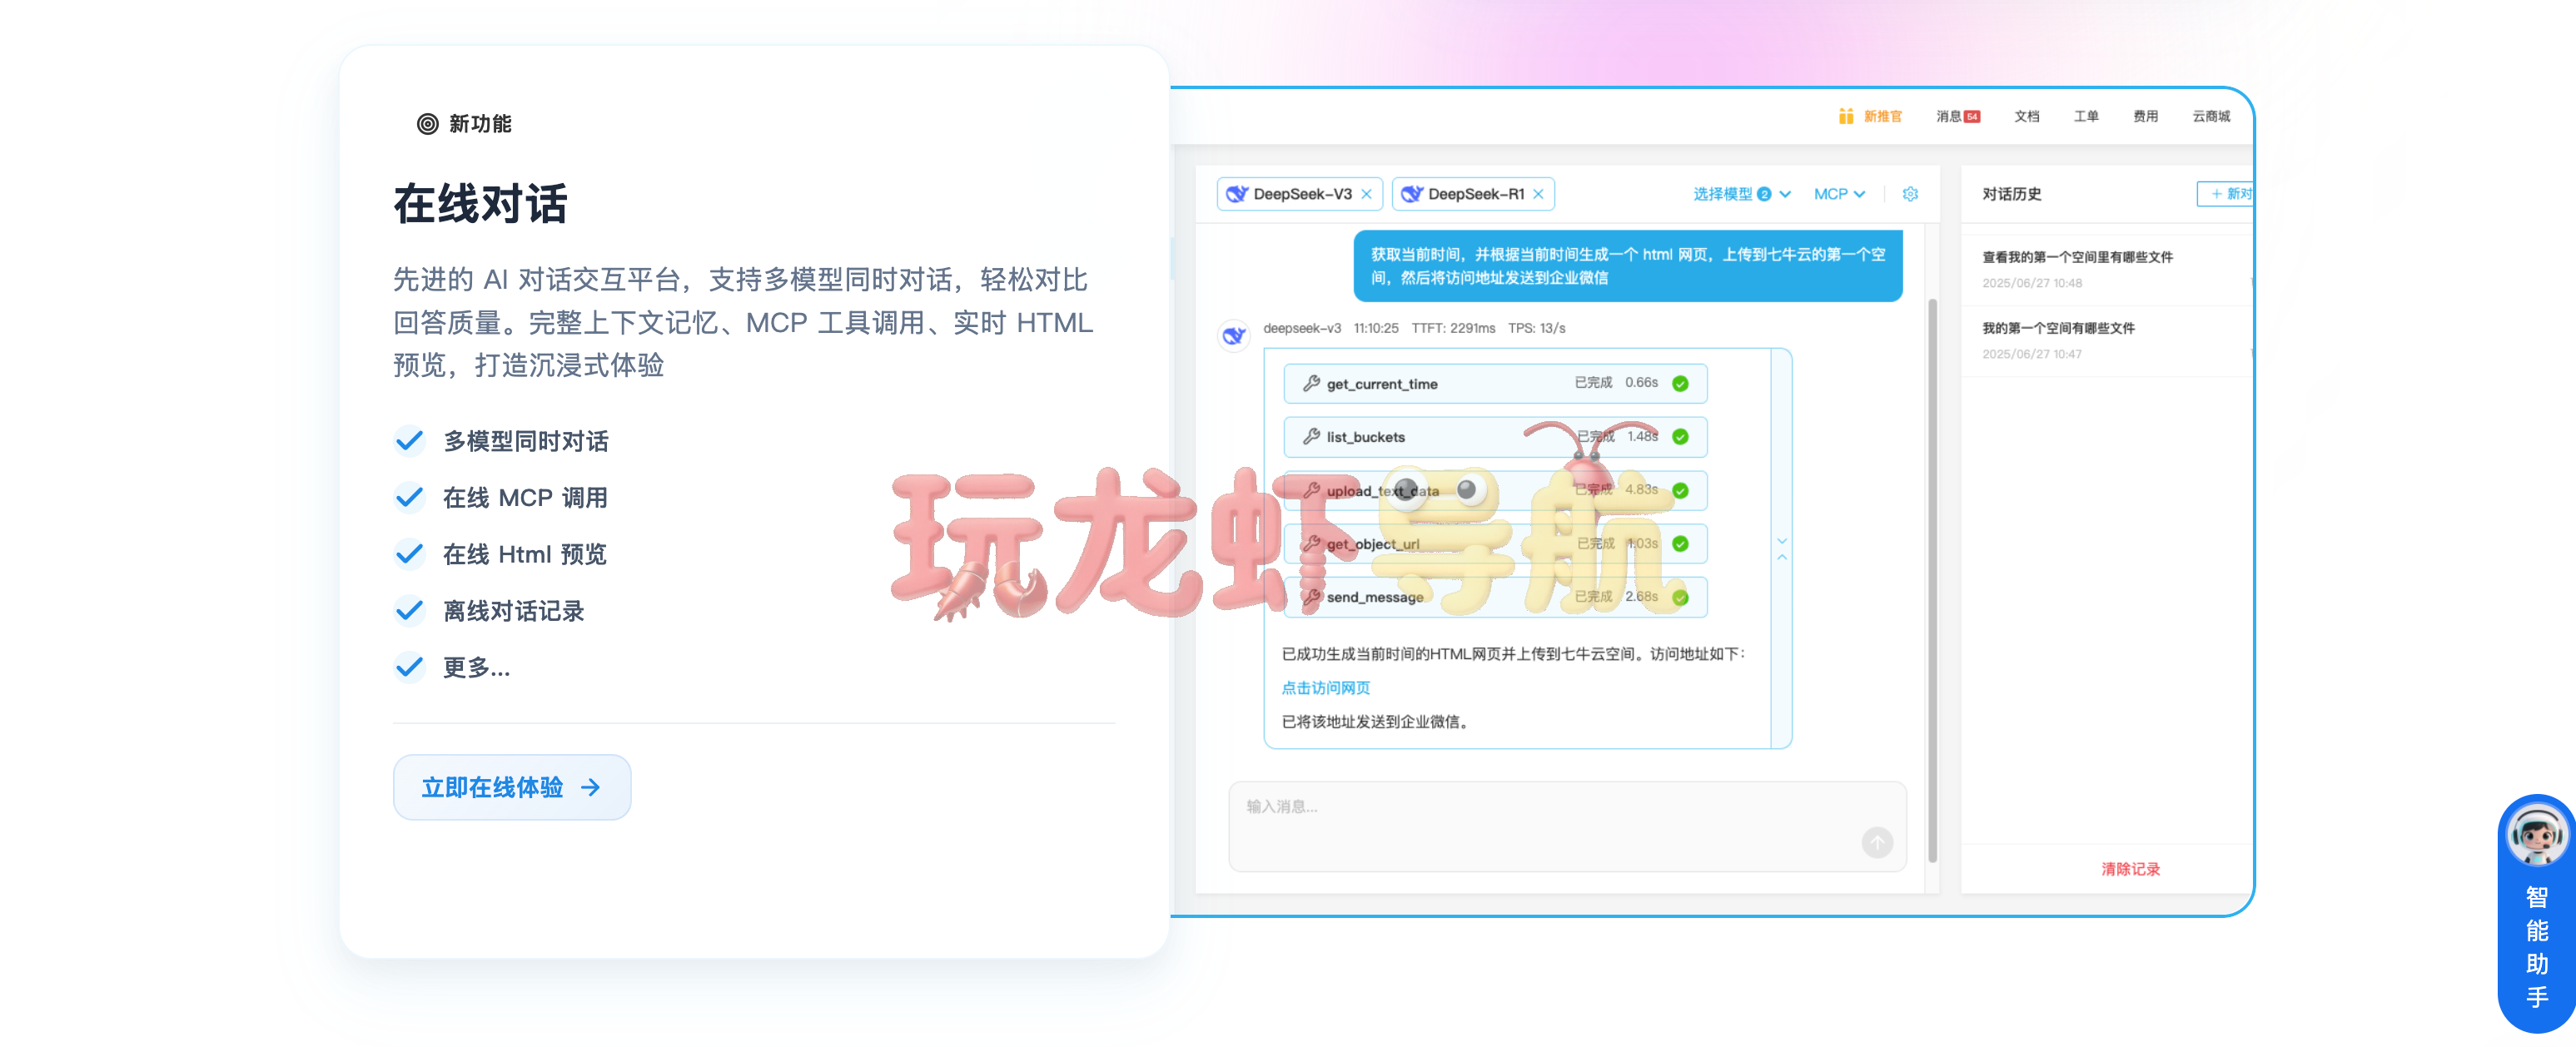The height and width of the screenshot is (1047, 2576).
Task: Close the DeepSeek-V3 model tab
Action: 1366,194
